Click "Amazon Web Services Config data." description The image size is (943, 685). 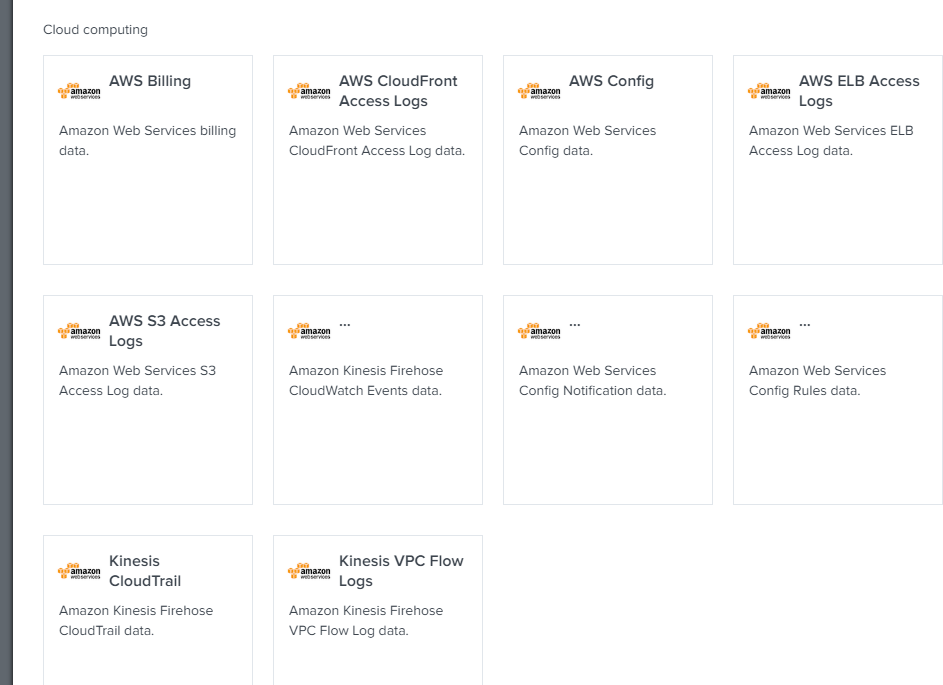588,141
